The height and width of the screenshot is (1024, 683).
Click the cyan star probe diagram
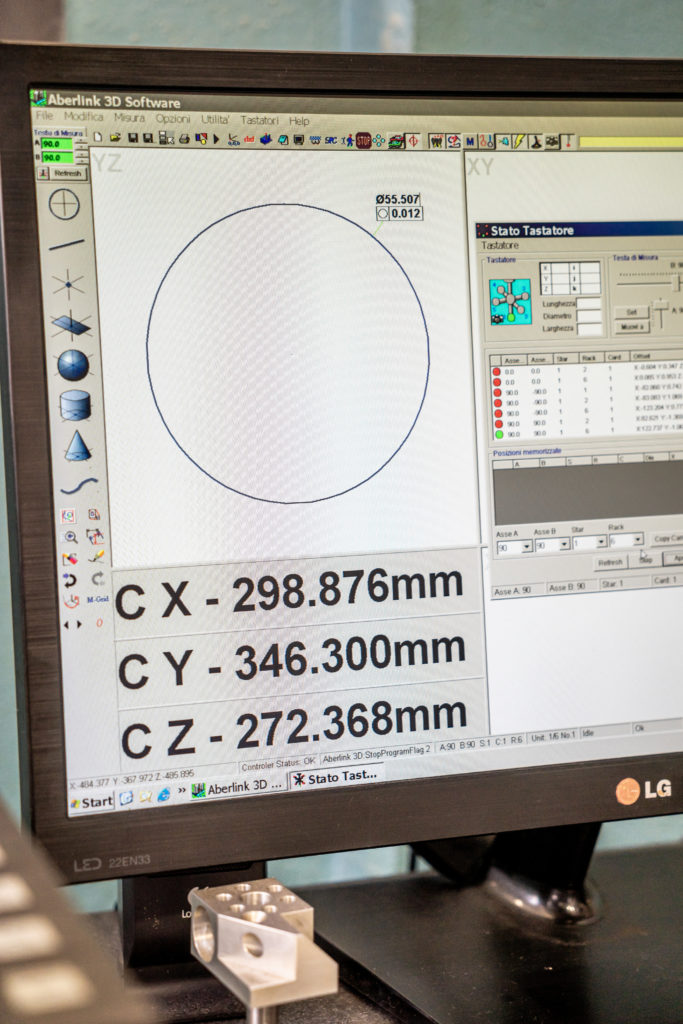coord(510,301)
